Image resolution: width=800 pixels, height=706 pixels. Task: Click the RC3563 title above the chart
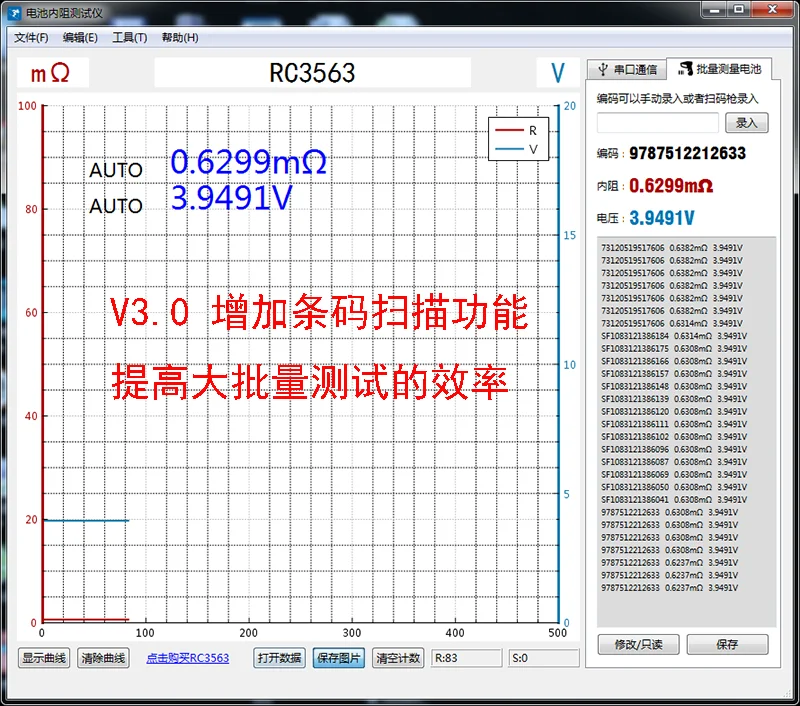pos(312,73)
